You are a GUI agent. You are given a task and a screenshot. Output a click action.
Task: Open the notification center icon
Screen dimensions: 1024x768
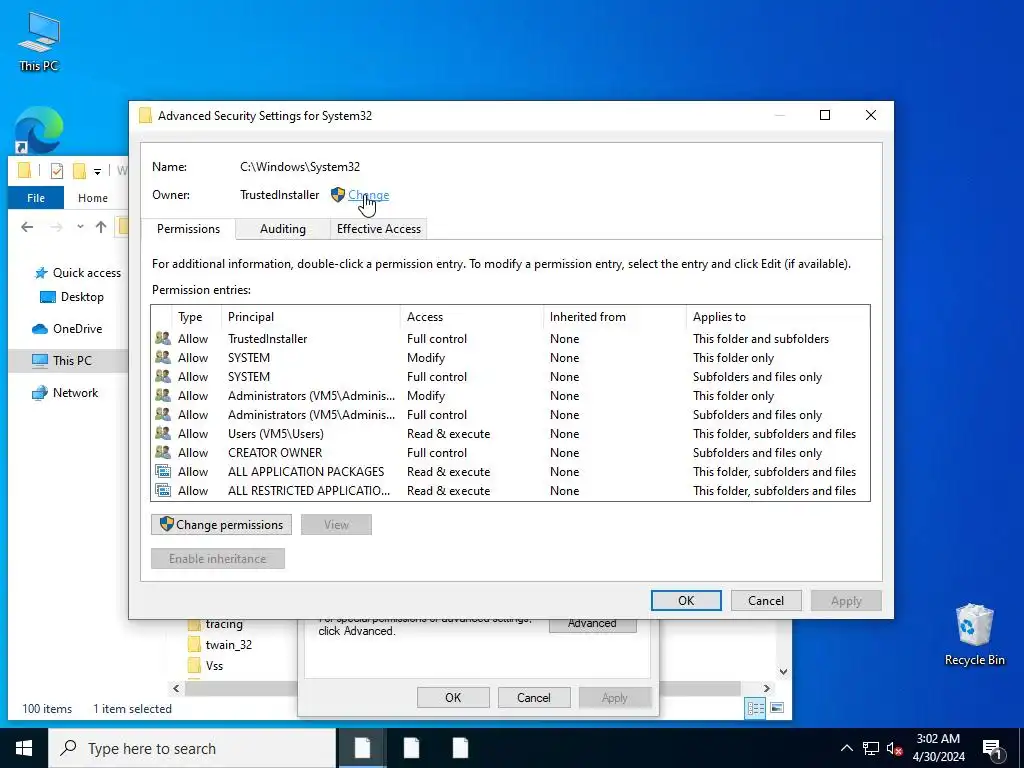(x=992, y=748)
